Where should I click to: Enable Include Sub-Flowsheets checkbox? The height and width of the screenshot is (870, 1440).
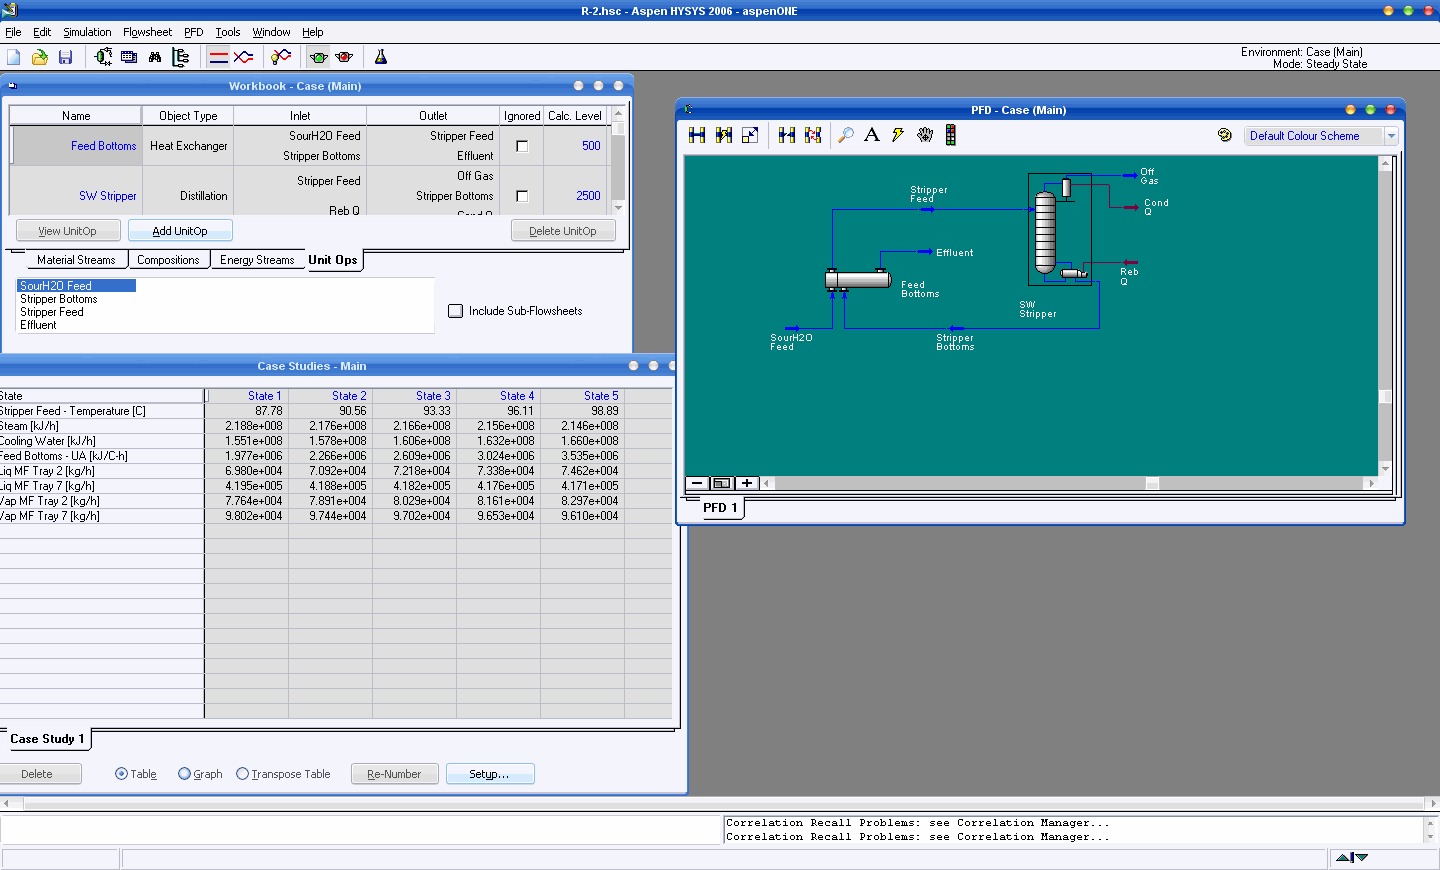coord(456,311)
